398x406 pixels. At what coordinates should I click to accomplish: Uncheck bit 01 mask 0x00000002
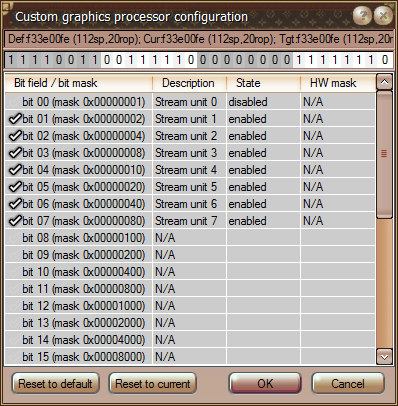point(14,119)
